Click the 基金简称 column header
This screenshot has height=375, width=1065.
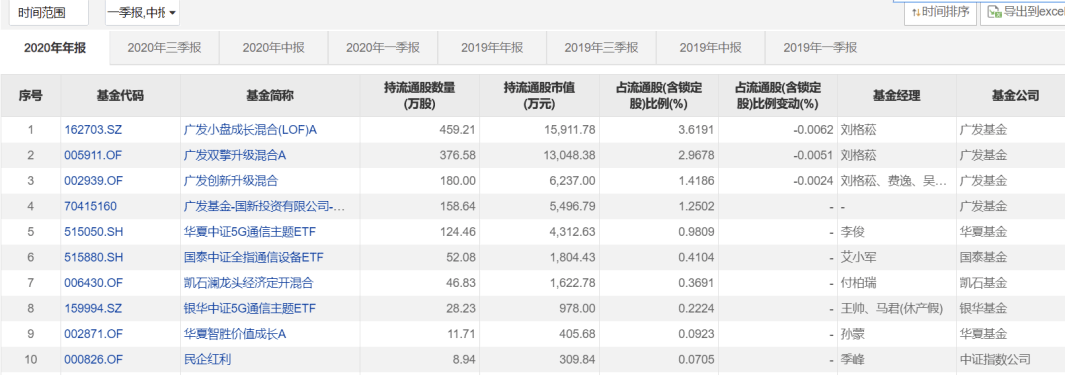click(x=270, y=96)
